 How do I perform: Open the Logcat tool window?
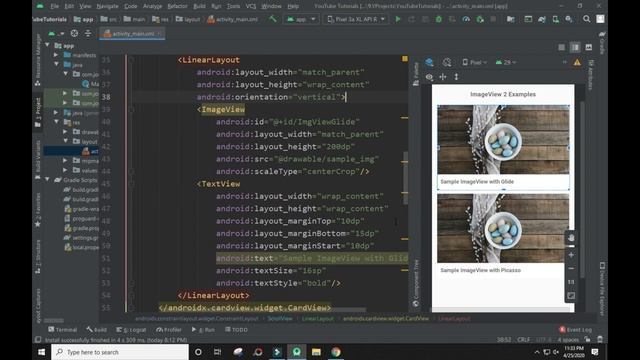(131, 330)
